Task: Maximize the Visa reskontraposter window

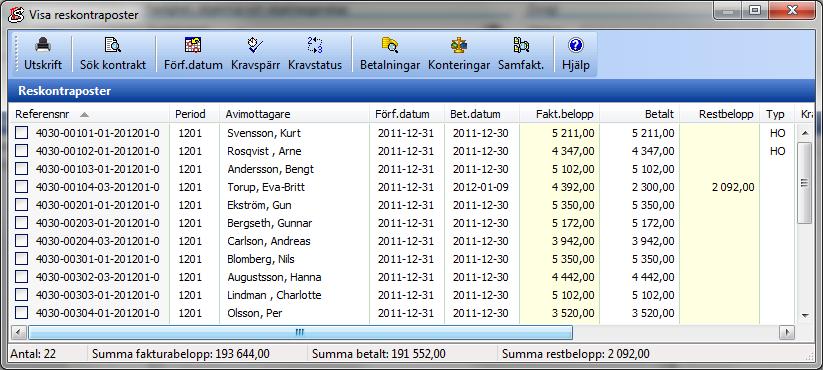Action: coord(755,10)
